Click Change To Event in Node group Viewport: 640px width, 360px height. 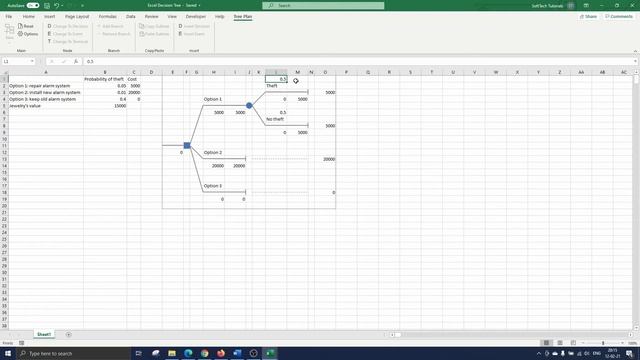pyautogui.click(x=65, y=34)
